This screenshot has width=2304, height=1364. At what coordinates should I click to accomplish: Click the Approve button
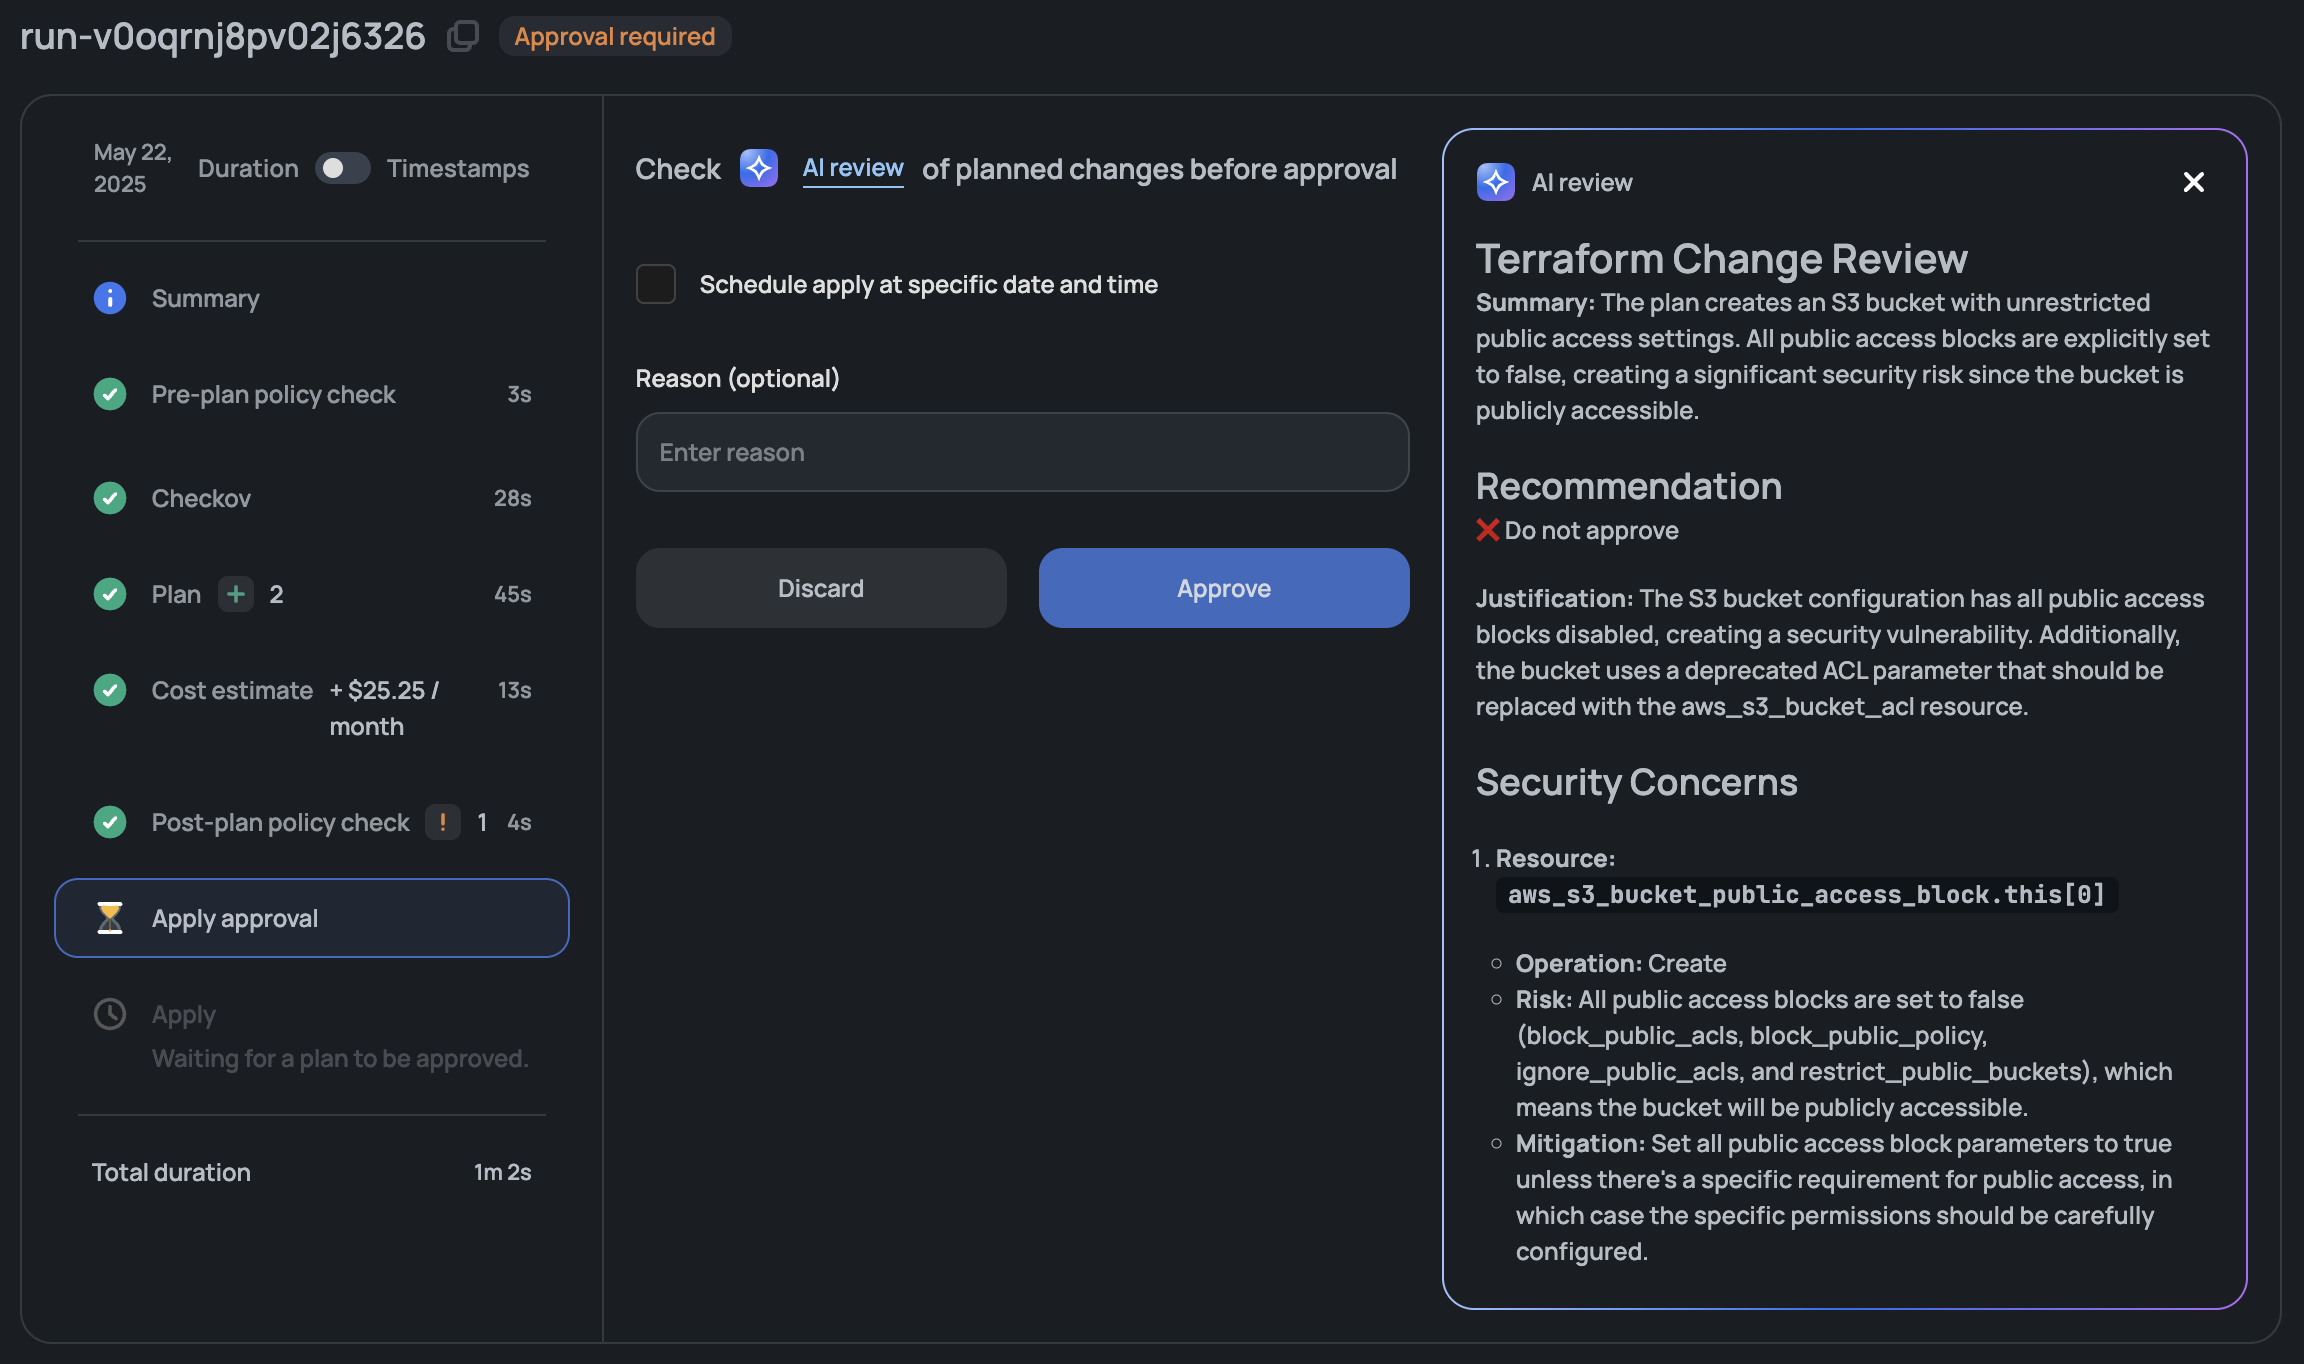pos(1223,588)
